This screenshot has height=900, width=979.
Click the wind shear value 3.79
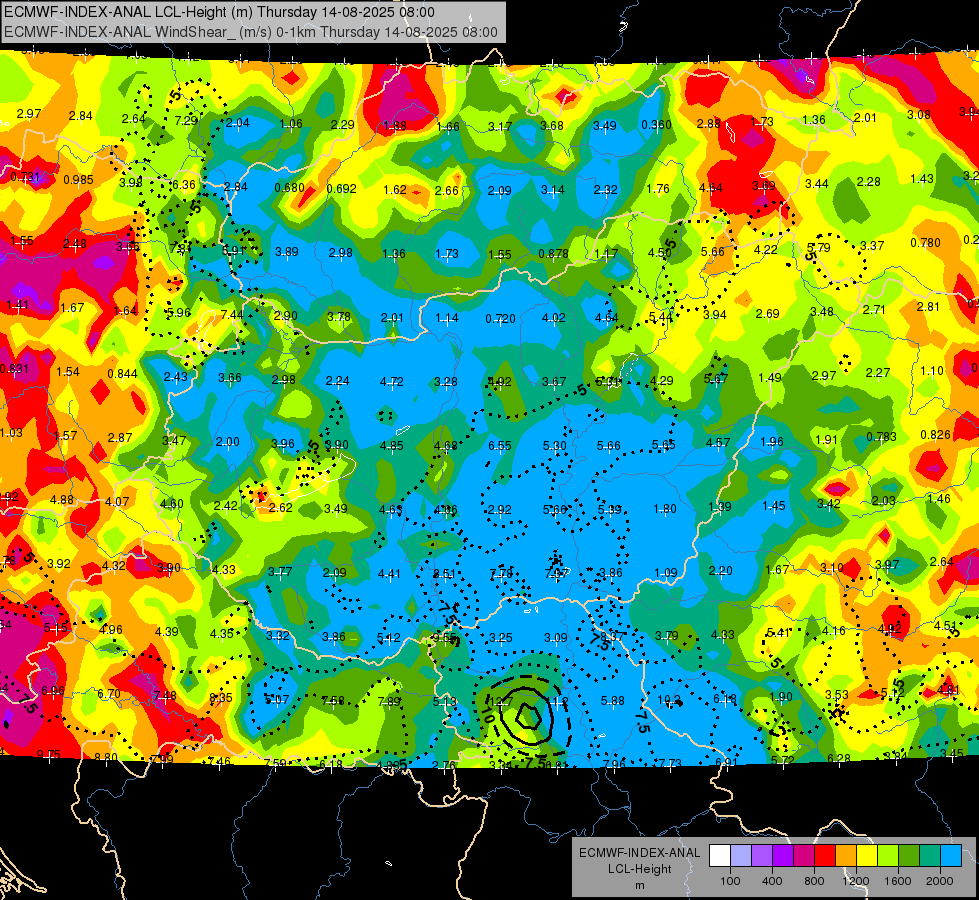click(666, 636)
